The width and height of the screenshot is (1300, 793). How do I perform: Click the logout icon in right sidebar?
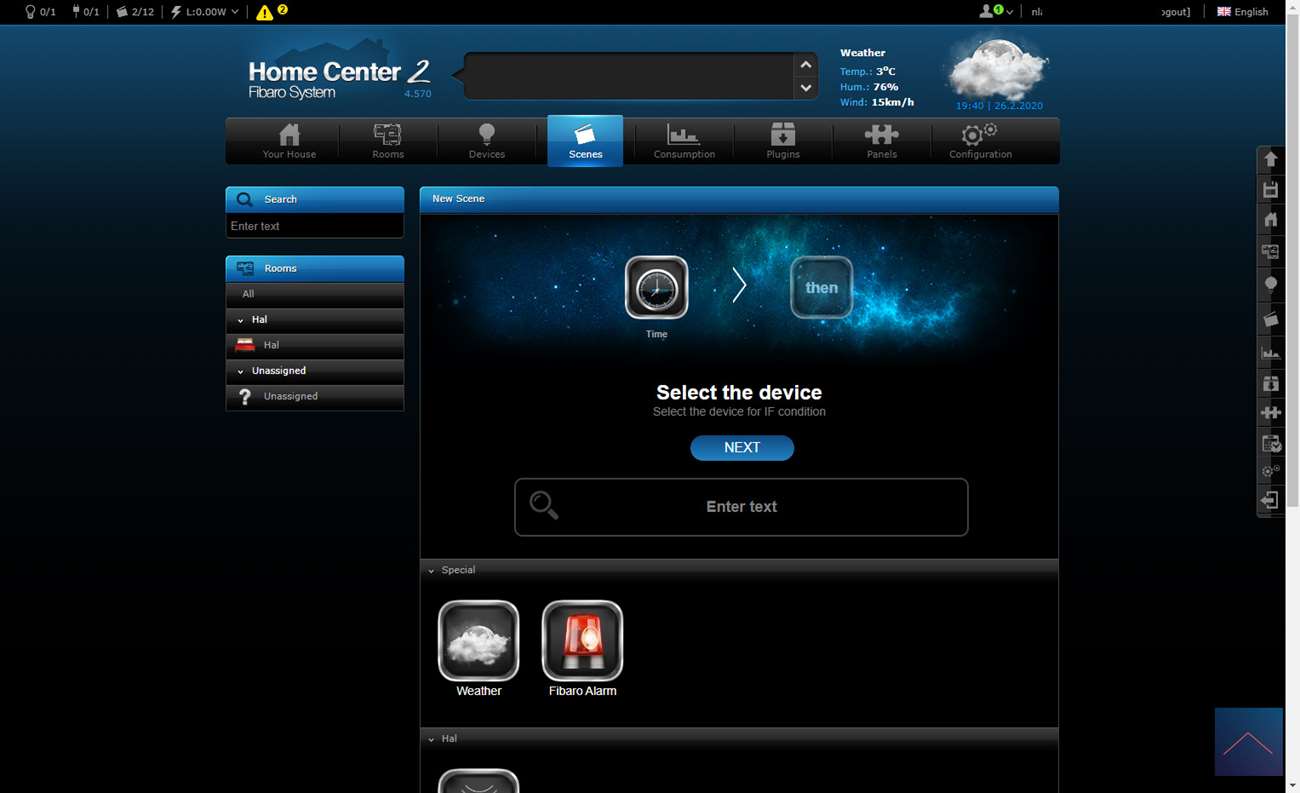pos(1270,500)
